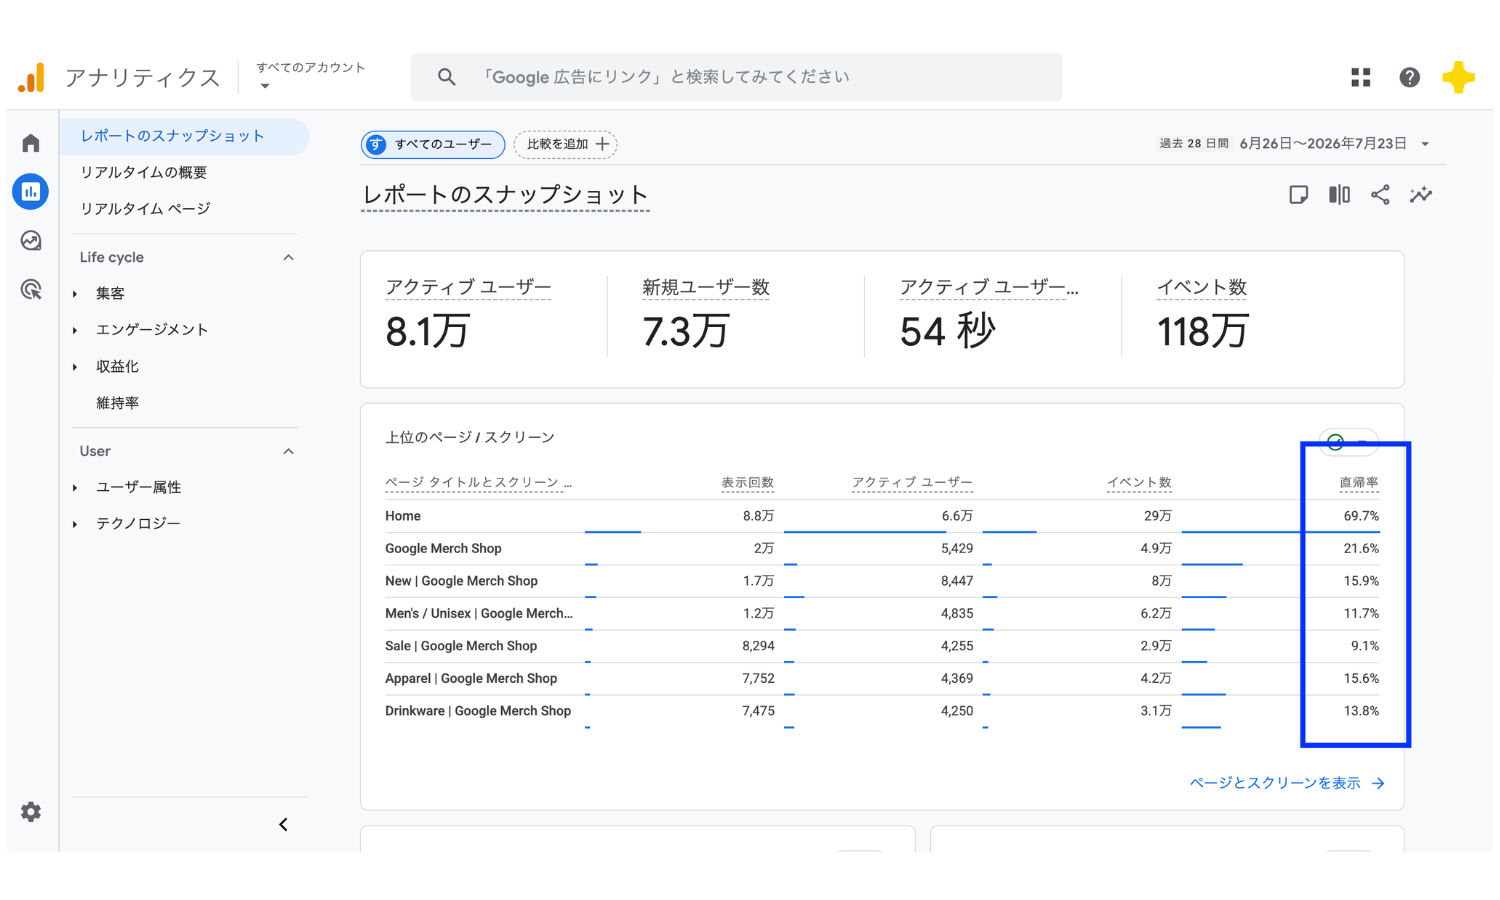Open リアルタイム ページ menu item
The image size is (1500, 900).
pos(146,208)
